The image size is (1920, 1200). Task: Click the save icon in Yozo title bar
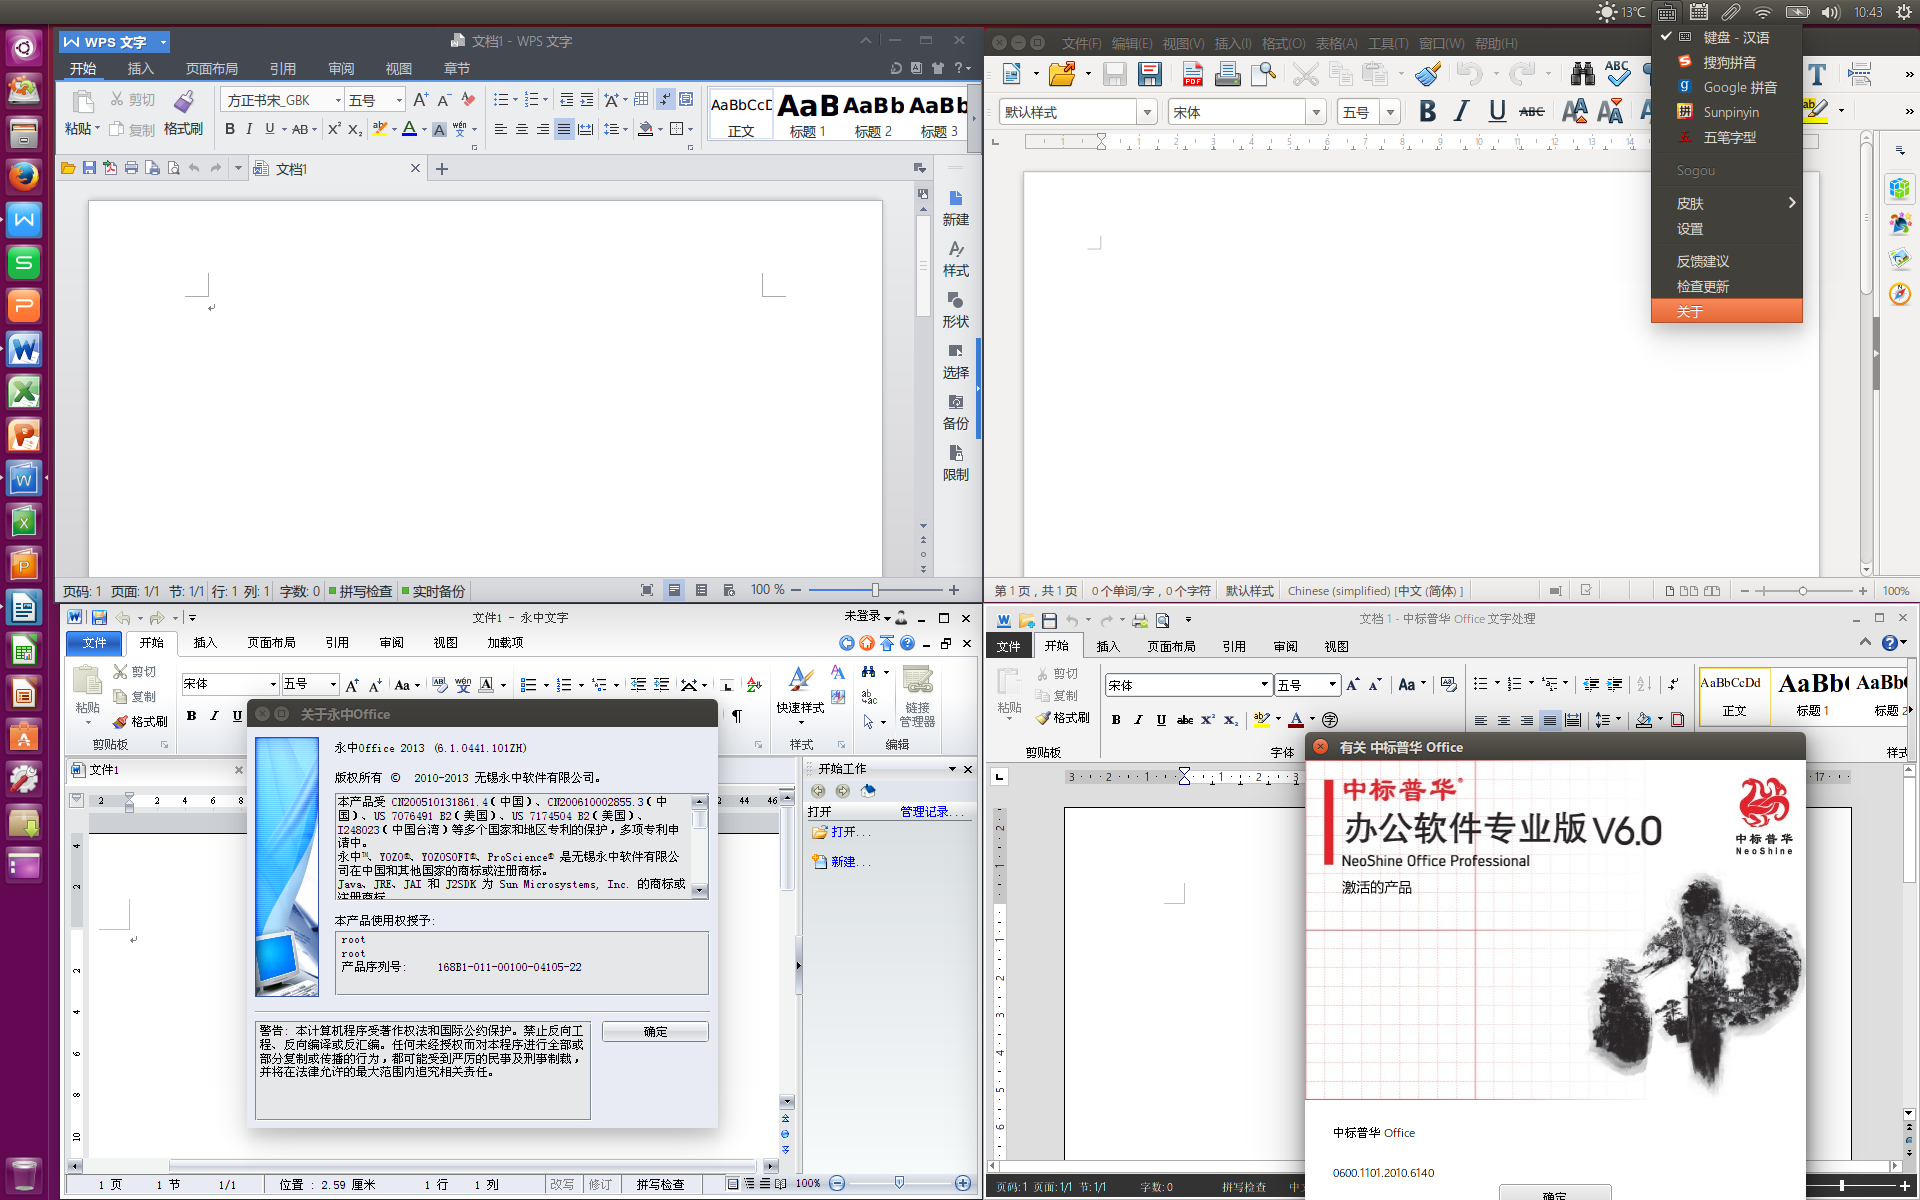click(x=99, y=618)
